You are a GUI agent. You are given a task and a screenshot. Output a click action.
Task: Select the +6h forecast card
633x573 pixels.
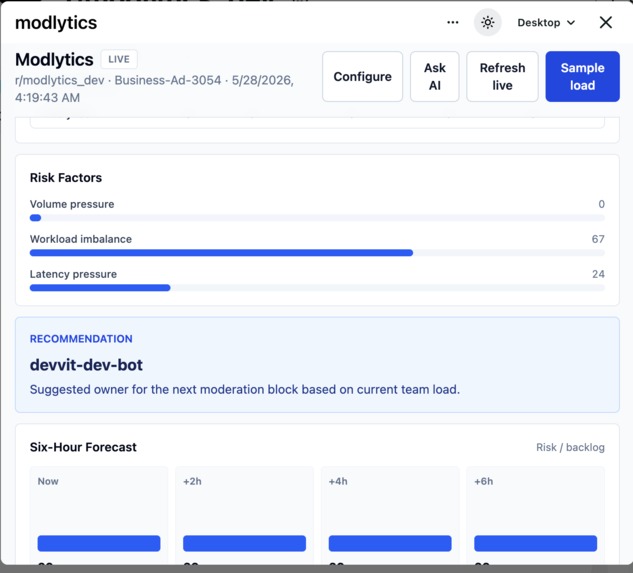click(x=535, y=515)
